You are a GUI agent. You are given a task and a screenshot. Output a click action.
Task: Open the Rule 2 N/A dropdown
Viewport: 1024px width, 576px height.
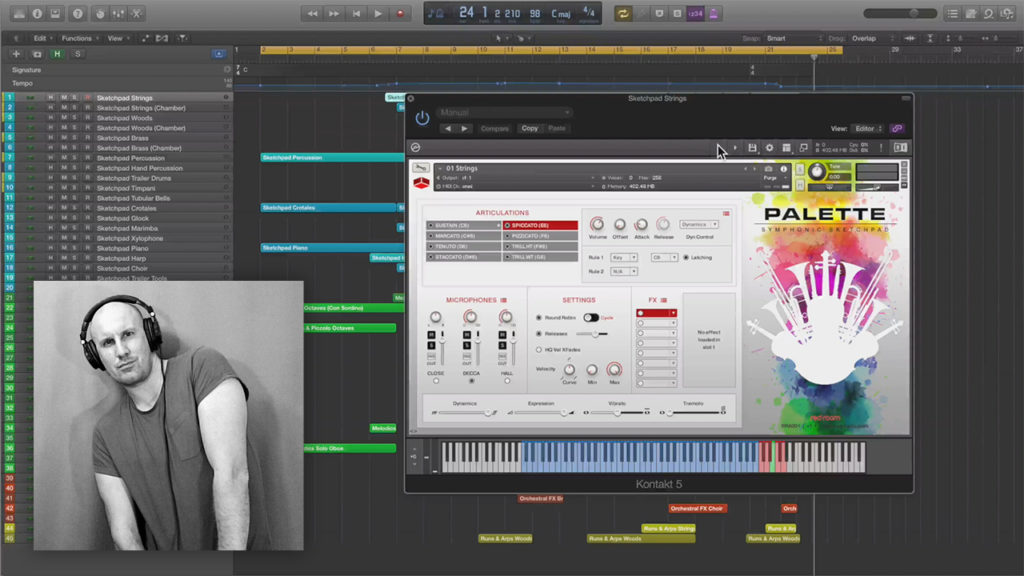pyautogui.click(x=624, y=271)
